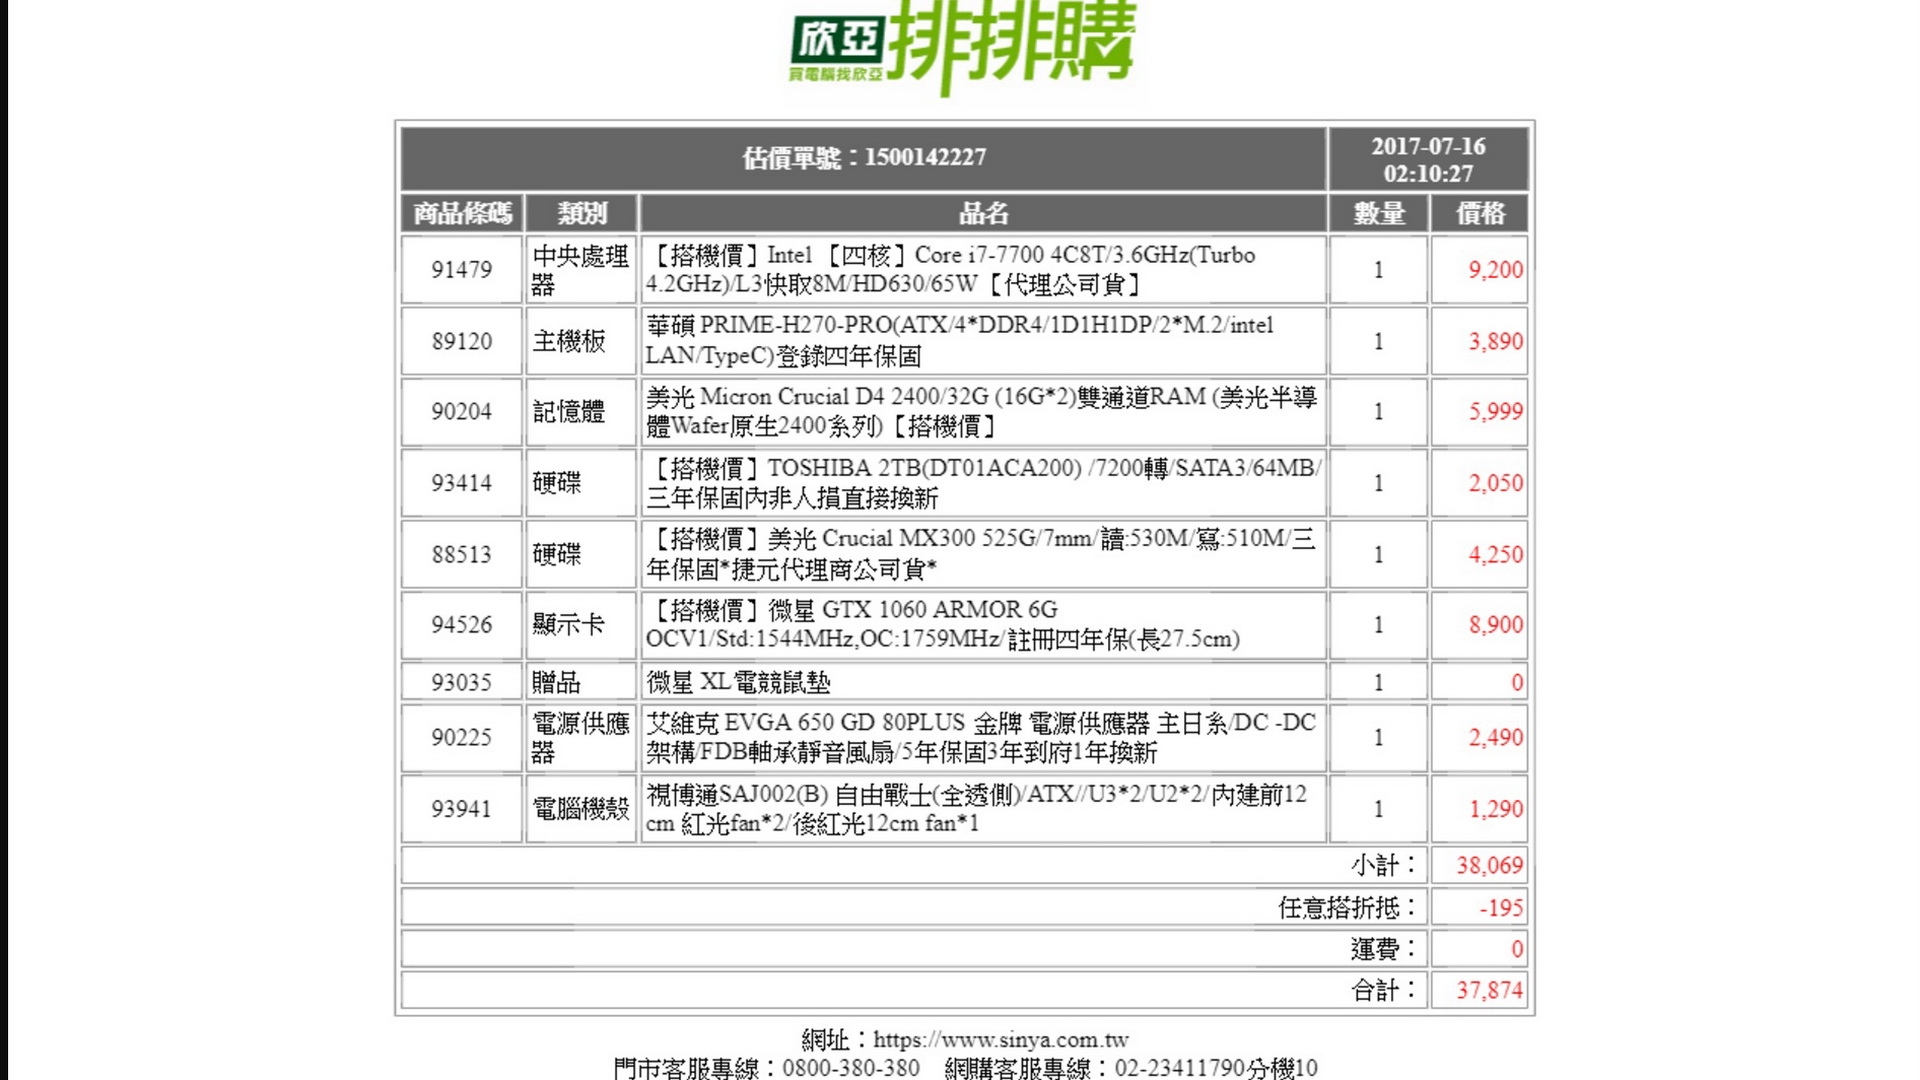
Task: Click the price 3,890
Action: (1495, 342)
